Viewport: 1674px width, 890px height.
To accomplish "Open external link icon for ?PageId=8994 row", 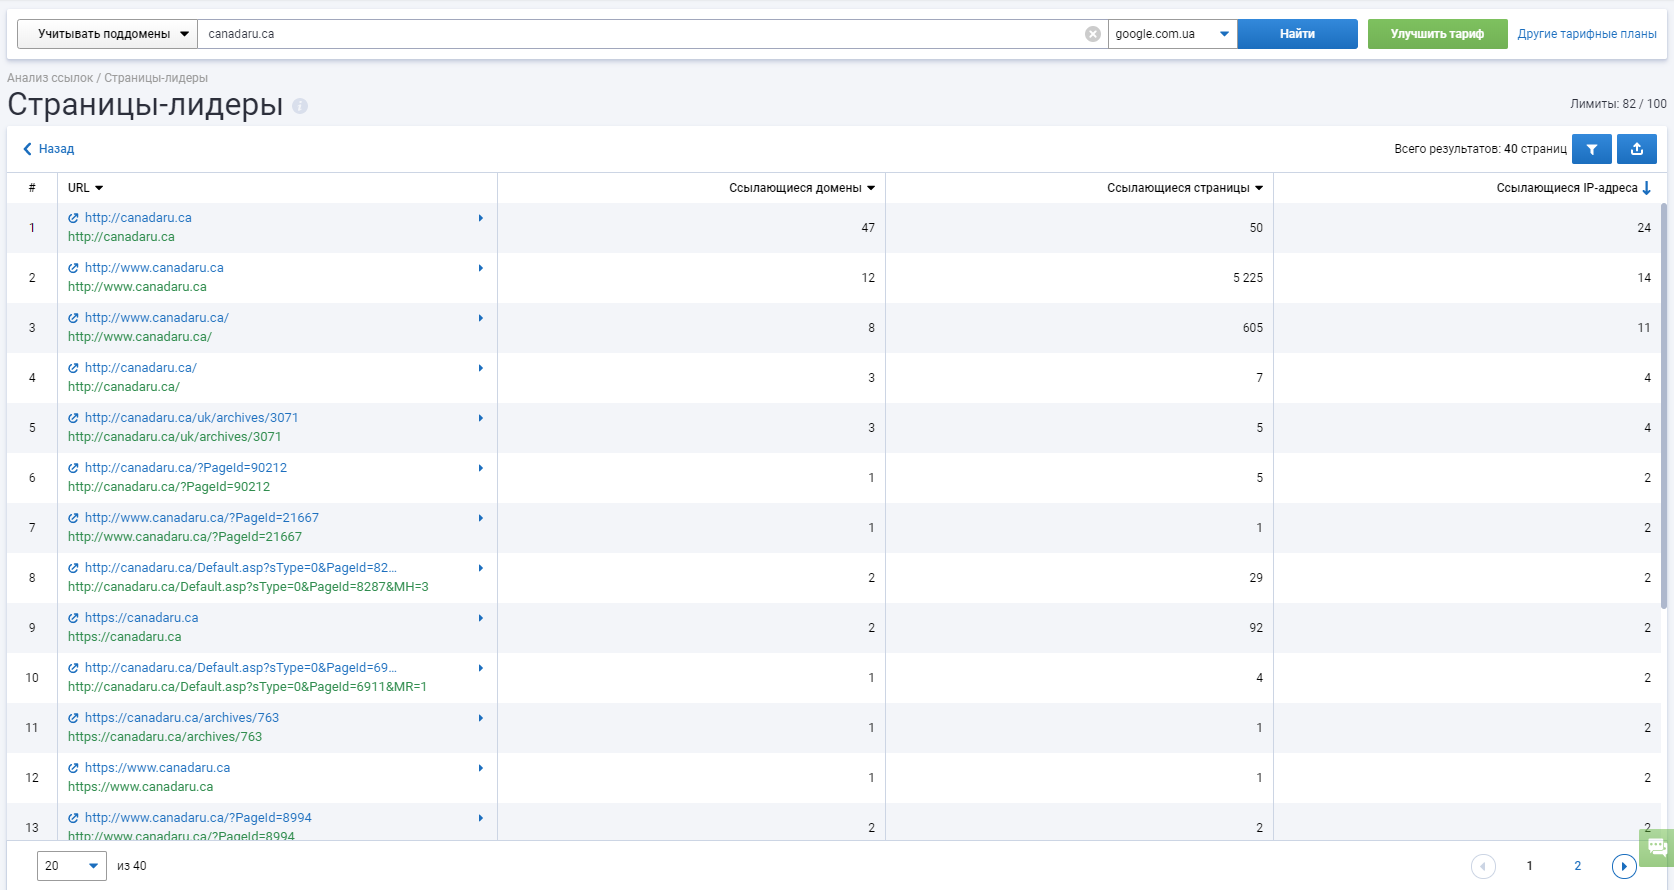I will (x=73, y=818).
